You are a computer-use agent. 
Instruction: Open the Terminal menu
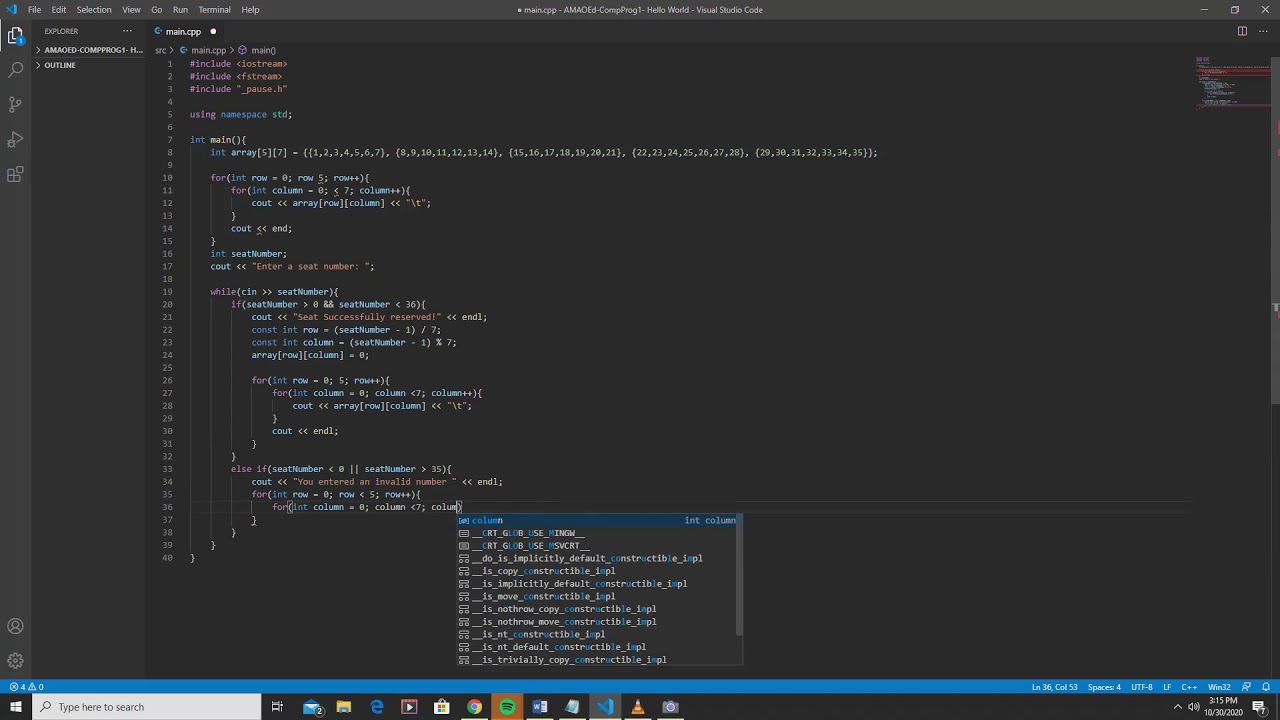[214, 10]
